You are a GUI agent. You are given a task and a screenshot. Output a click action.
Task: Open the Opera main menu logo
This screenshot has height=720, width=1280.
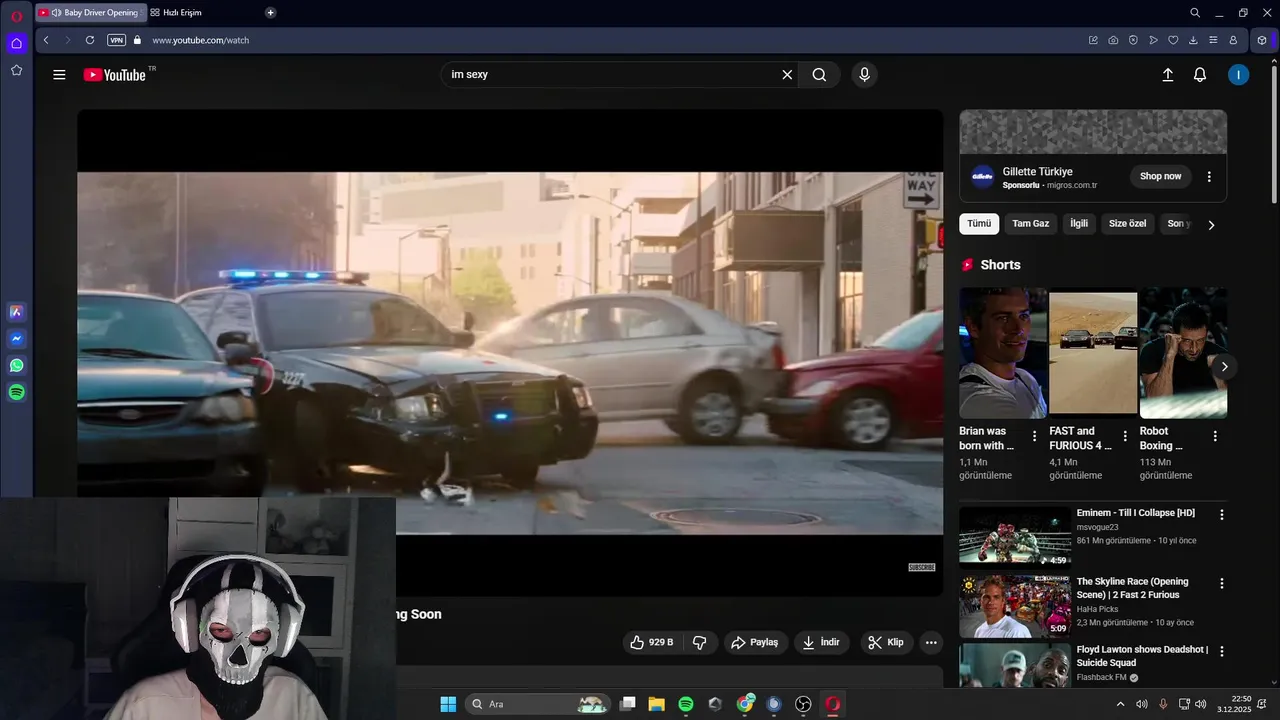pyautogui.click(x=16, y=16)
